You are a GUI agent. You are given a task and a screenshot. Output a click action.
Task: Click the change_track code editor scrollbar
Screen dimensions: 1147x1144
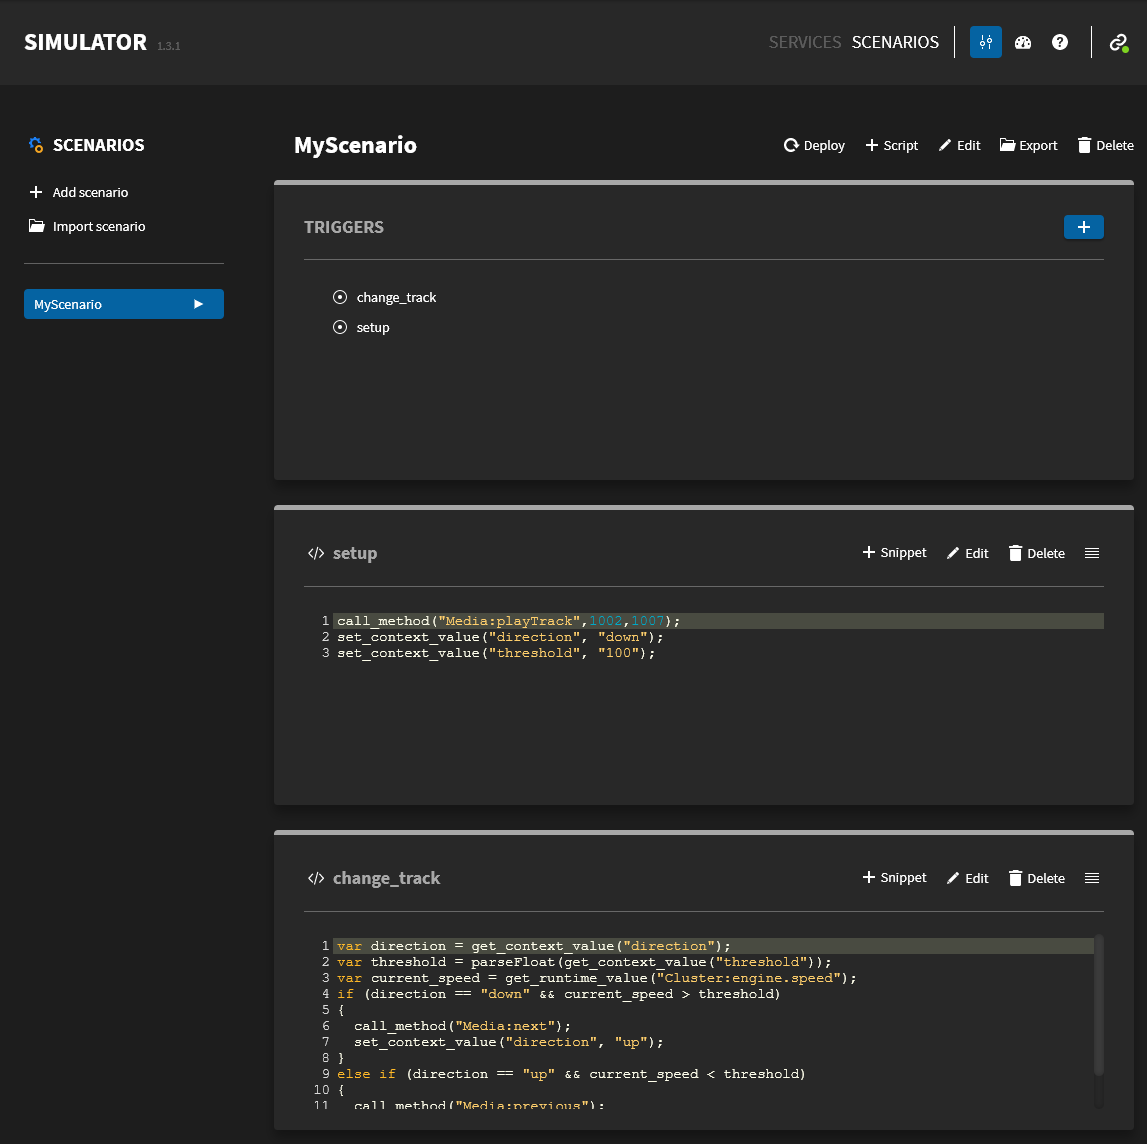[x=1099, y=1005]
